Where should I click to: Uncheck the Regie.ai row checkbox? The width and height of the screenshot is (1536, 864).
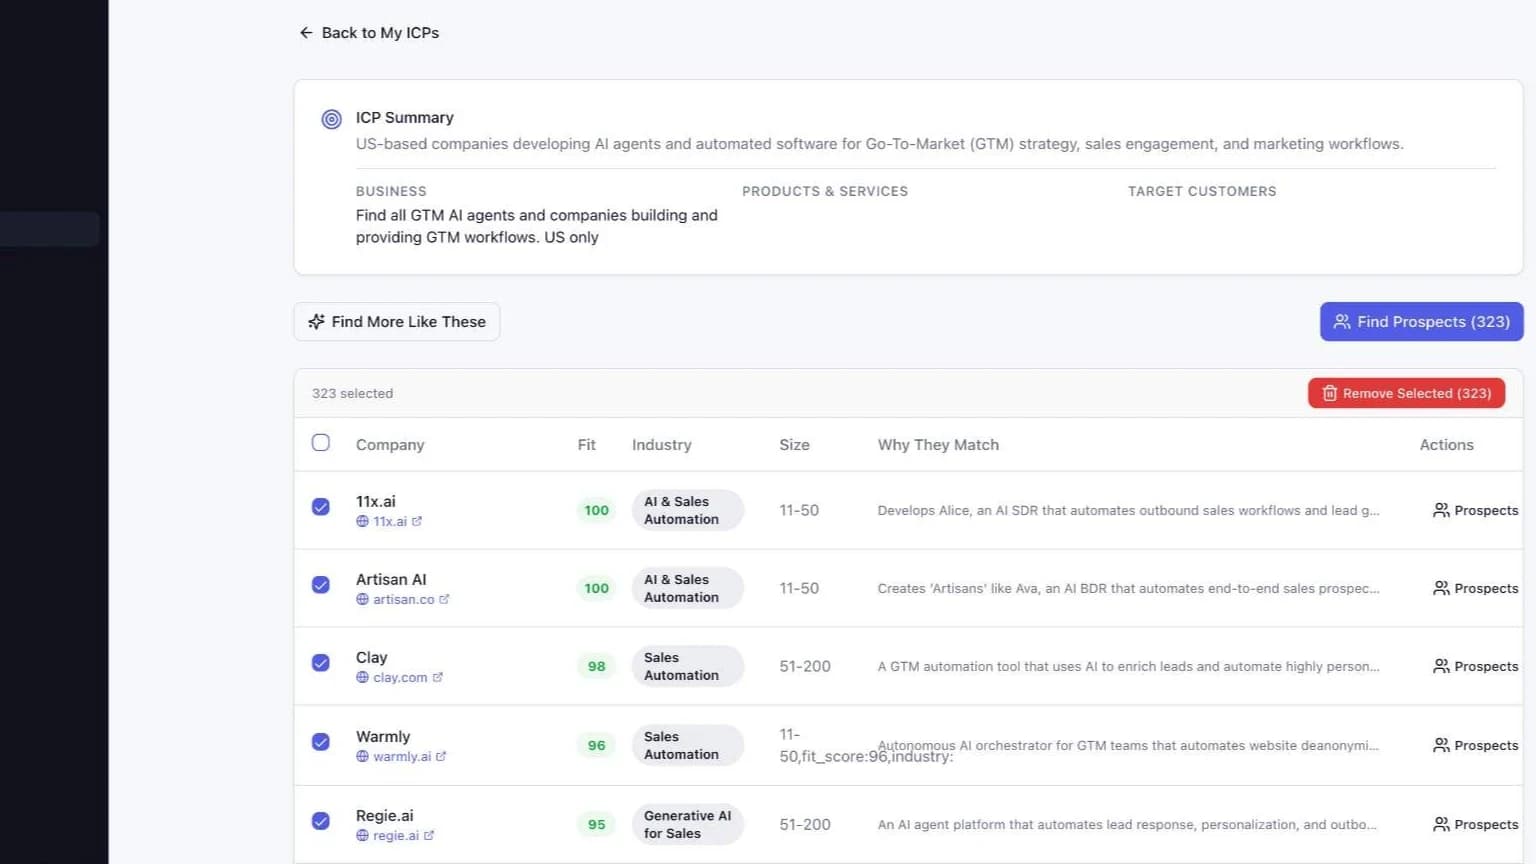pos(321,821)
